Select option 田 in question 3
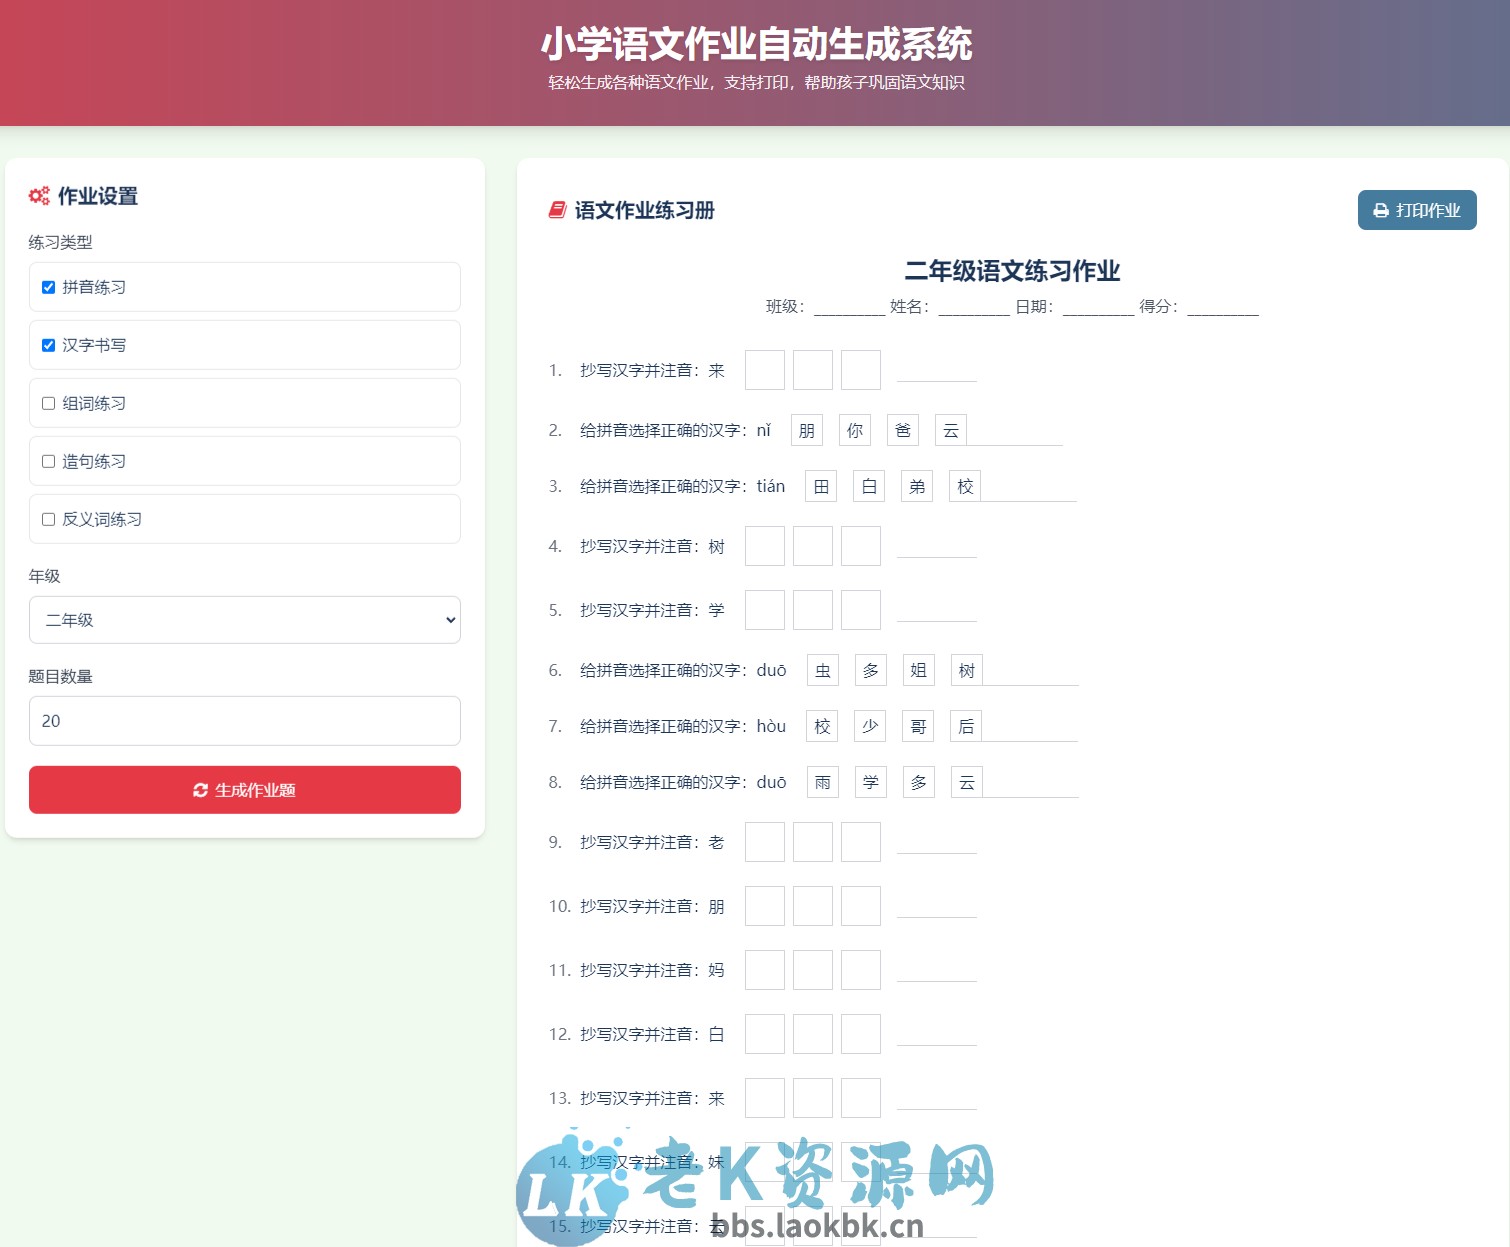This screenshot has width=1510, height=1247. pyautogui.click(x=821, y=486)
